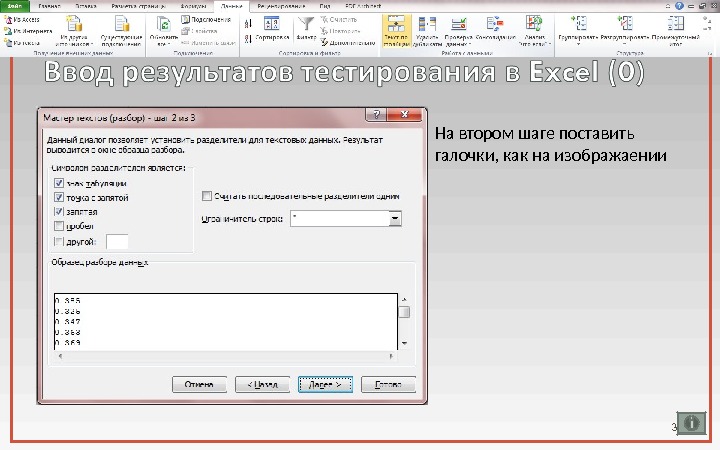
Task: Click the '< Назад' button
Action: (x=262, y=384)
